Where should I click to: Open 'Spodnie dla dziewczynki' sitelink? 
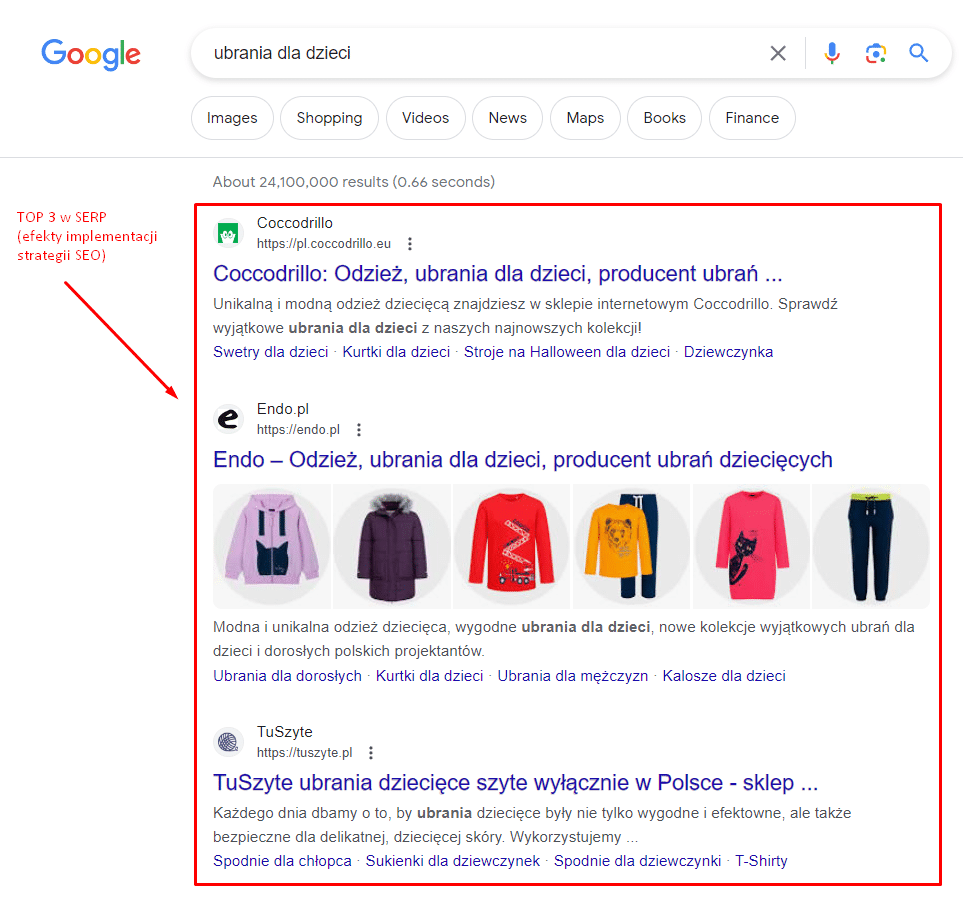tap(637, 861)
